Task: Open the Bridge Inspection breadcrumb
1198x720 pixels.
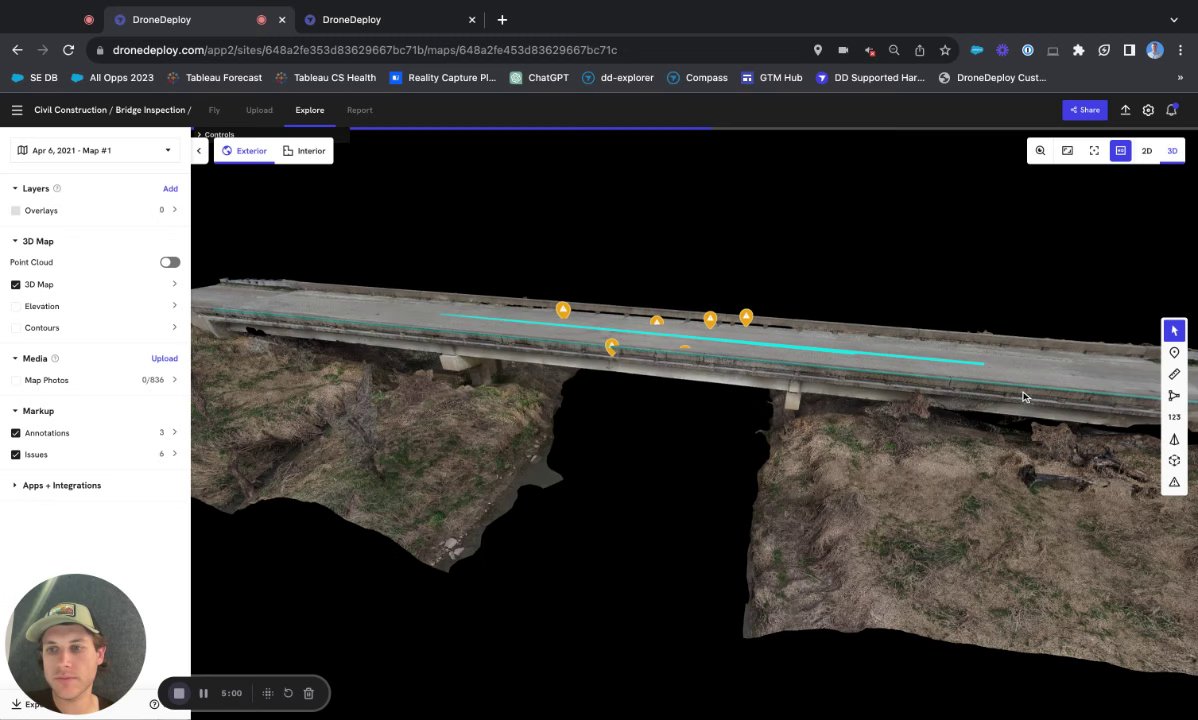Action: (151, 110)
